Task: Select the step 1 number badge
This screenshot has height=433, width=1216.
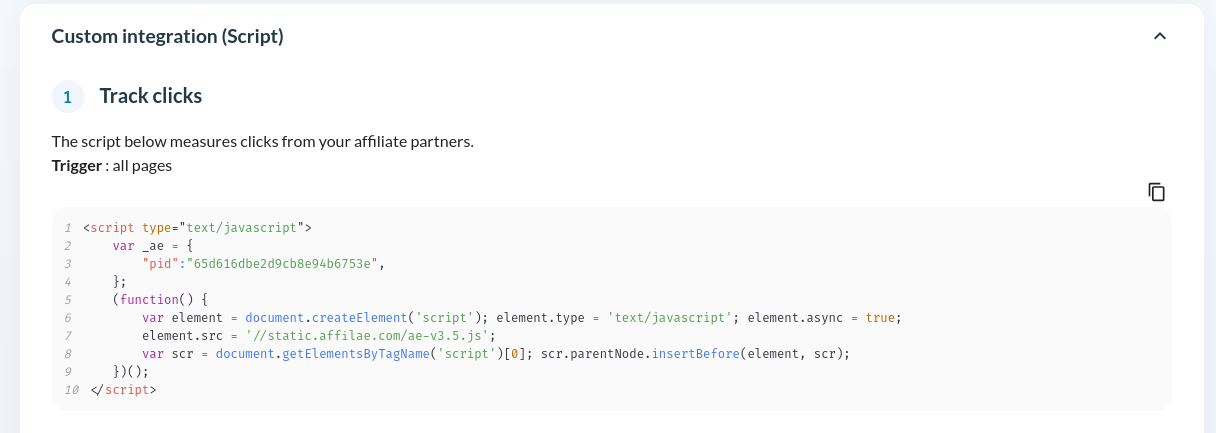Action: point(67,97)
